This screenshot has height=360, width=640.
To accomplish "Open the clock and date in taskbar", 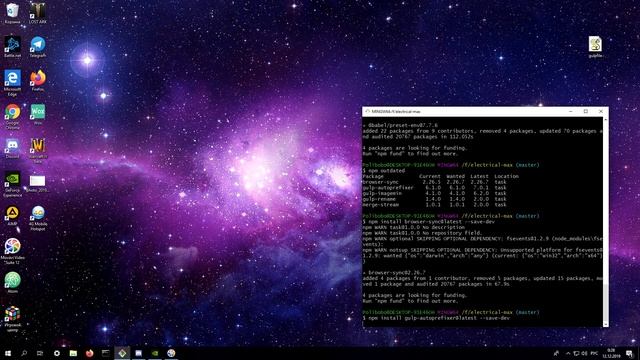I will point(611,353).
